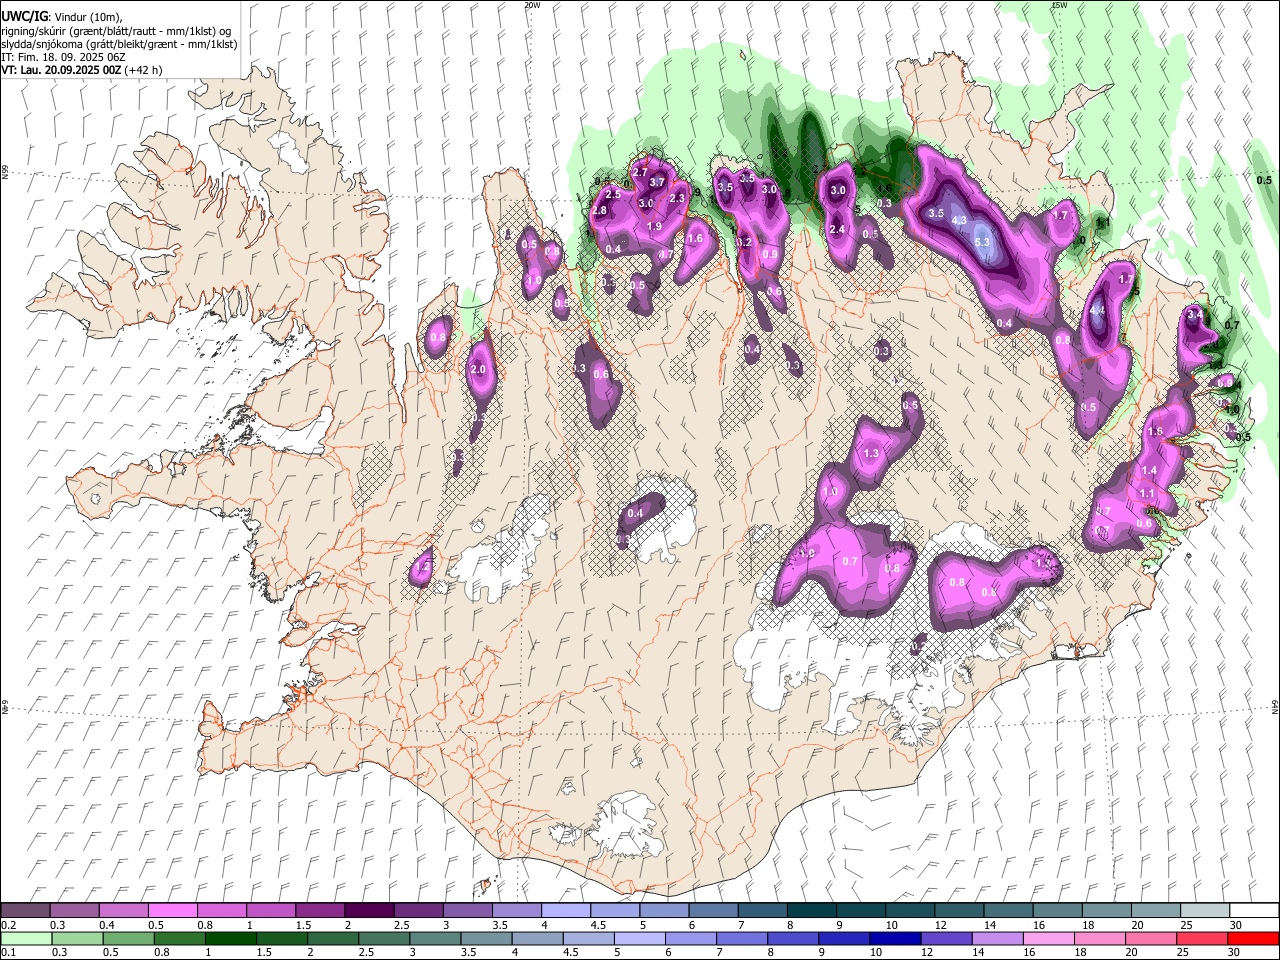Click the 20W longitude label
1280x960 pixels.
click(532, 5)
